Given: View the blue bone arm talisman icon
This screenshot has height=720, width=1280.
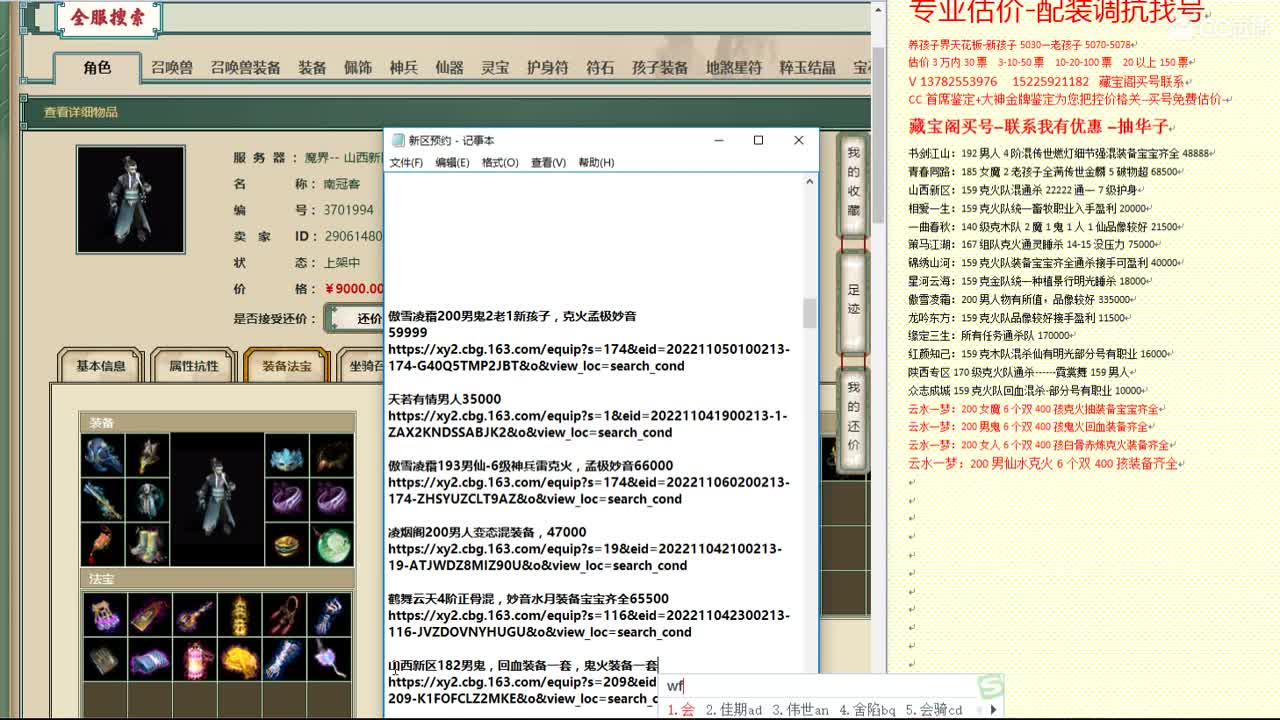Looking at the screenshot, I should pos(286,659).
